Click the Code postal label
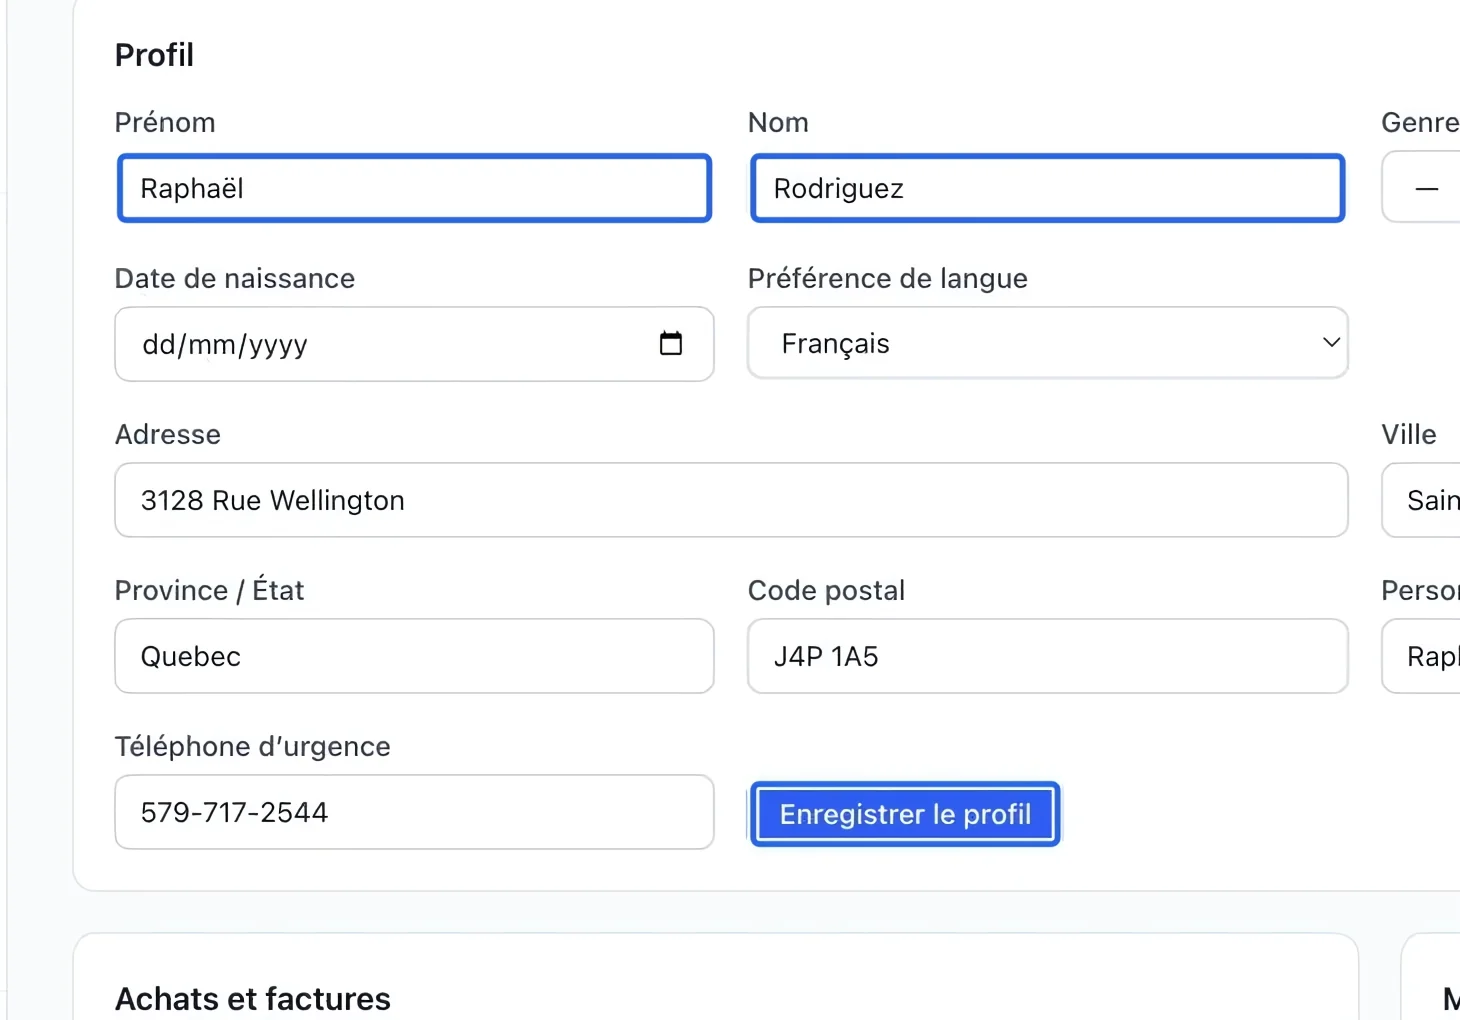The width and height of the screenshot is (1460, 1020). click(x=826, y=590)
